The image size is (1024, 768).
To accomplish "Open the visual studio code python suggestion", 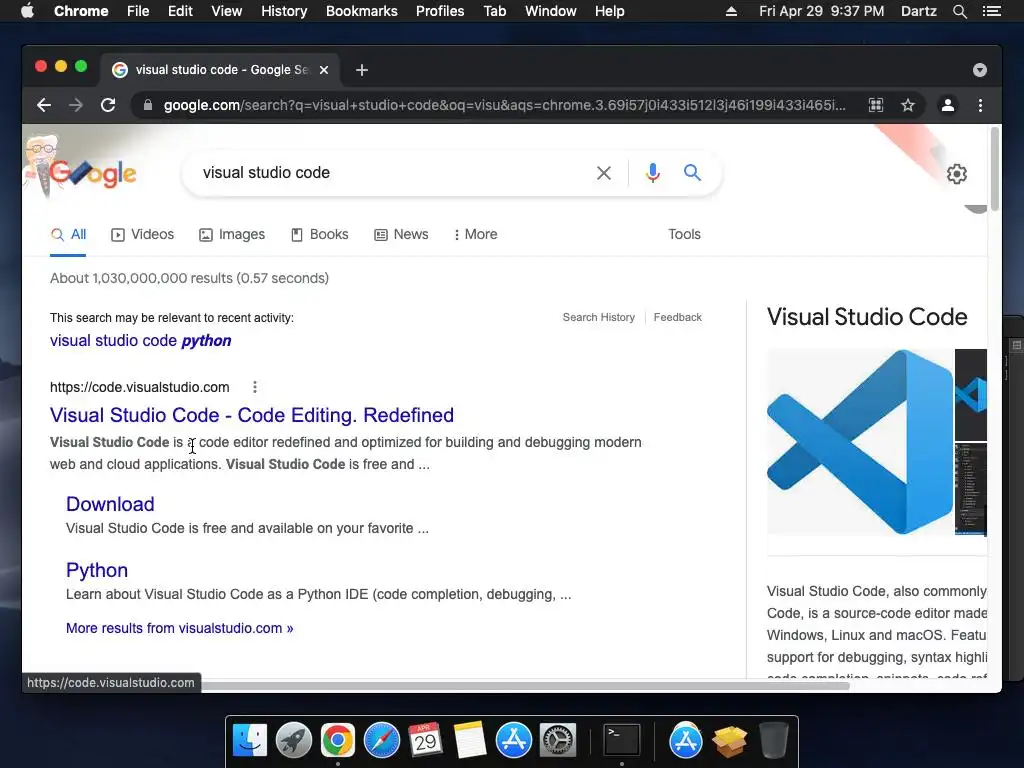I will point(140,341).
